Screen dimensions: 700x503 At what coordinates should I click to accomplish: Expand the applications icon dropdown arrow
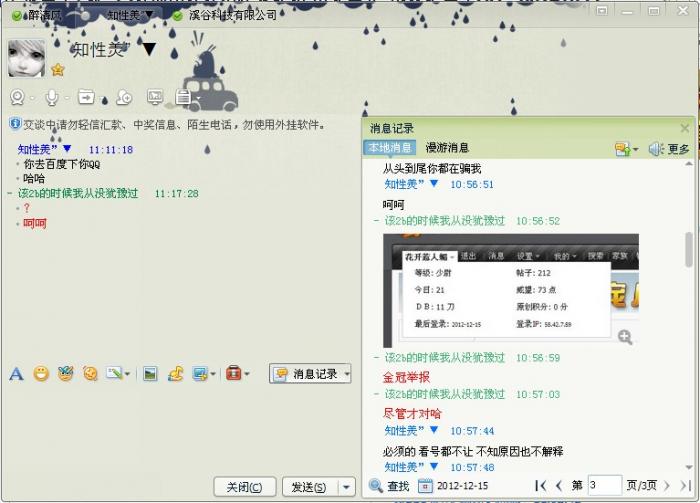tap(198, 98)
